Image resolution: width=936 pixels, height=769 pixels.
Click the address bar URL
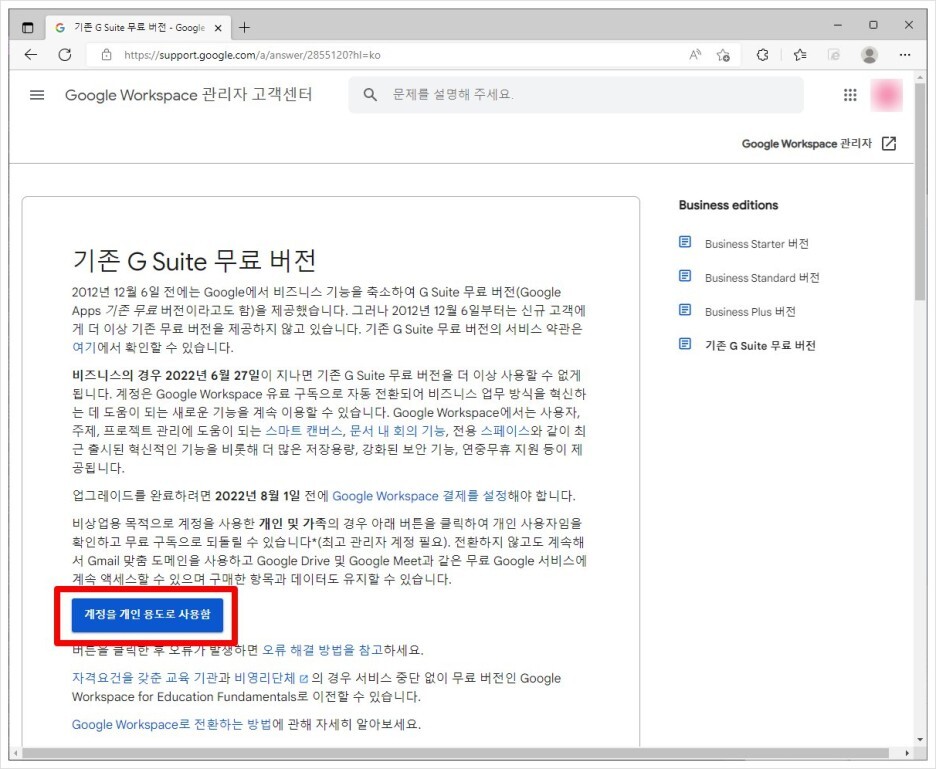pos(252,55)
